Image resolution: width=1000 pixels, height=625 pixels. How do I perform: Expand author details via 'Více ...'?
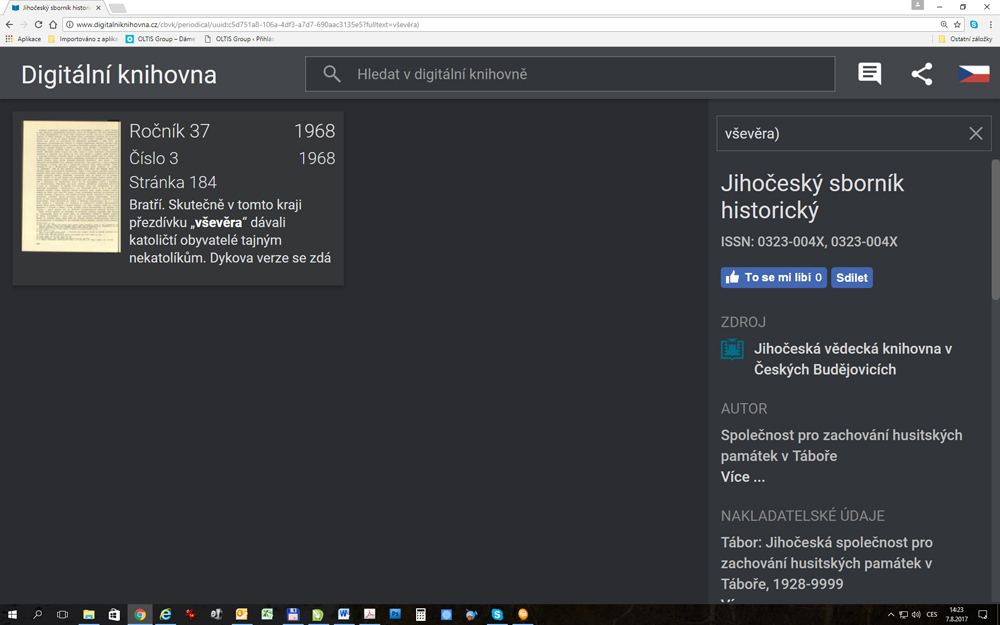(x=742, y=477)
